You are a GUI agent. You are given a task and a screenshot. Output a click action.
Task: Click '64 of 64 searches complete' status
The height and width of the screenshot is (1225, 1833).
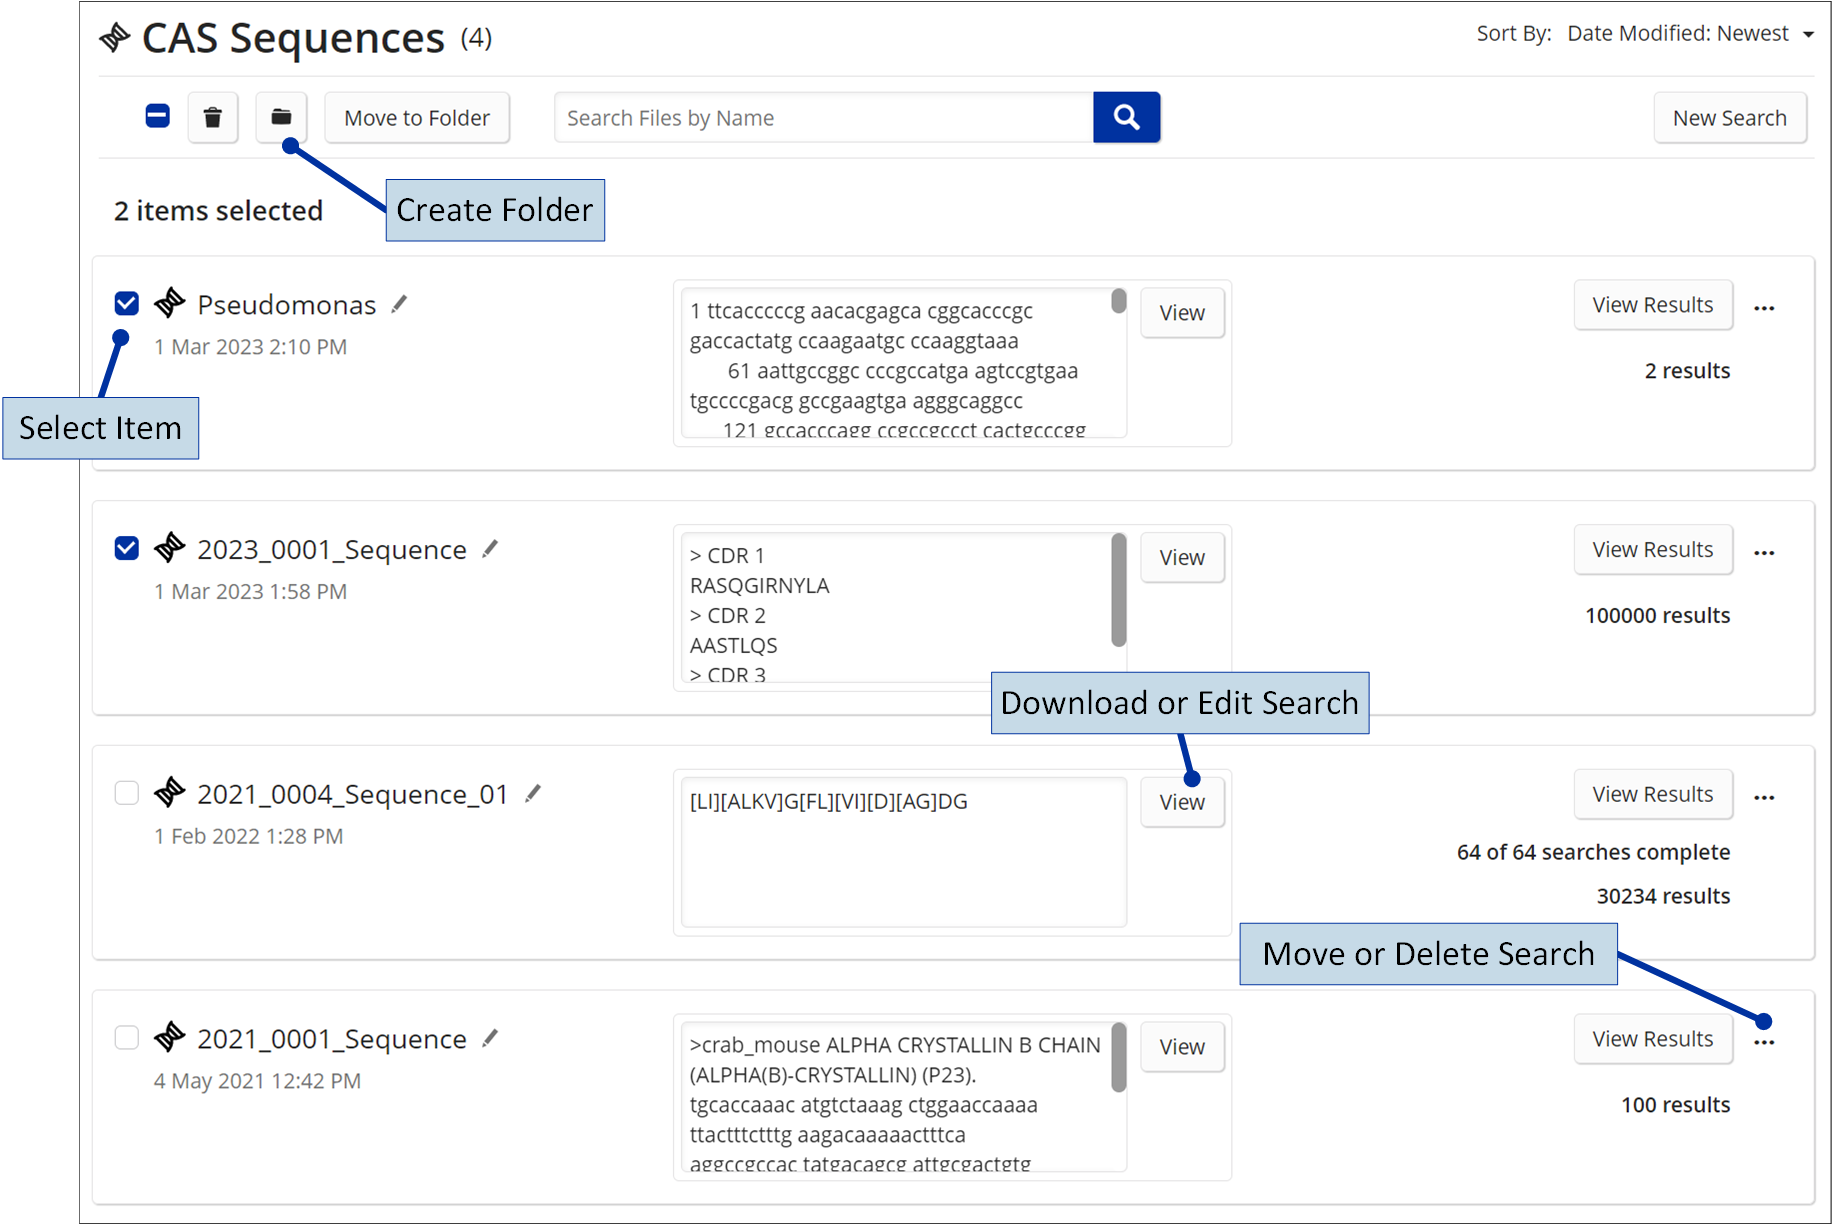(x=1593, y=852)
